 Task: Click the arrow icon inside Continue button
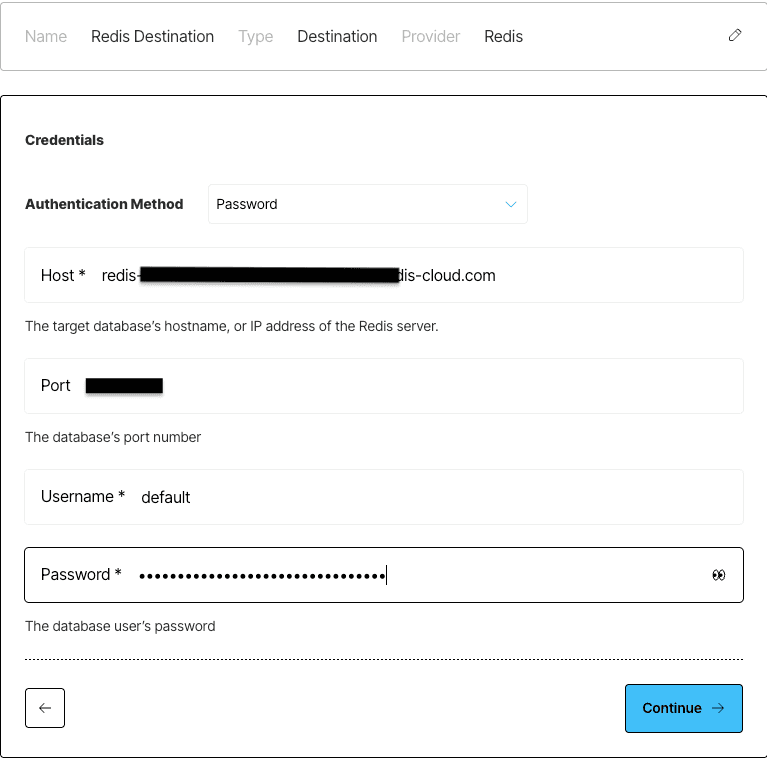pos(718,708)
